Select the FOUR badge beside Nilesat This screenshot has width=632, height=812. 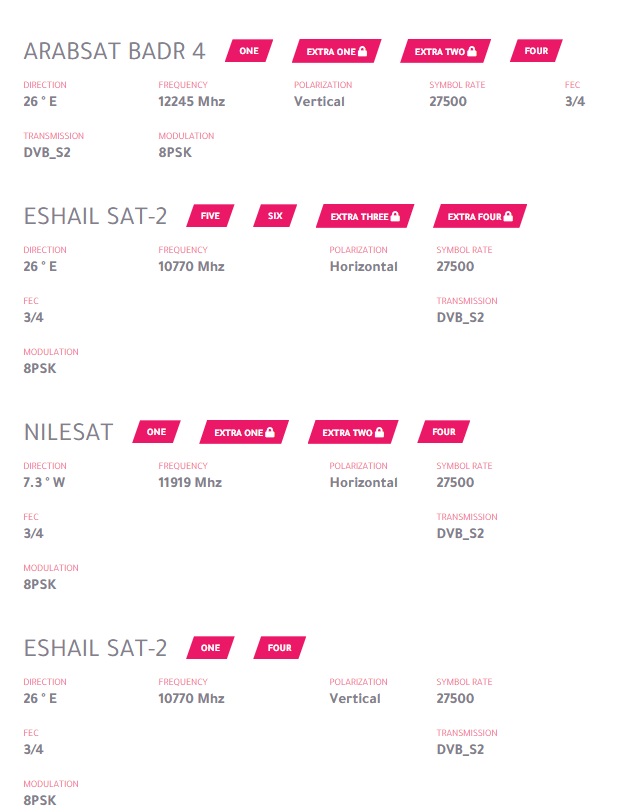click(x=443, y=432)
